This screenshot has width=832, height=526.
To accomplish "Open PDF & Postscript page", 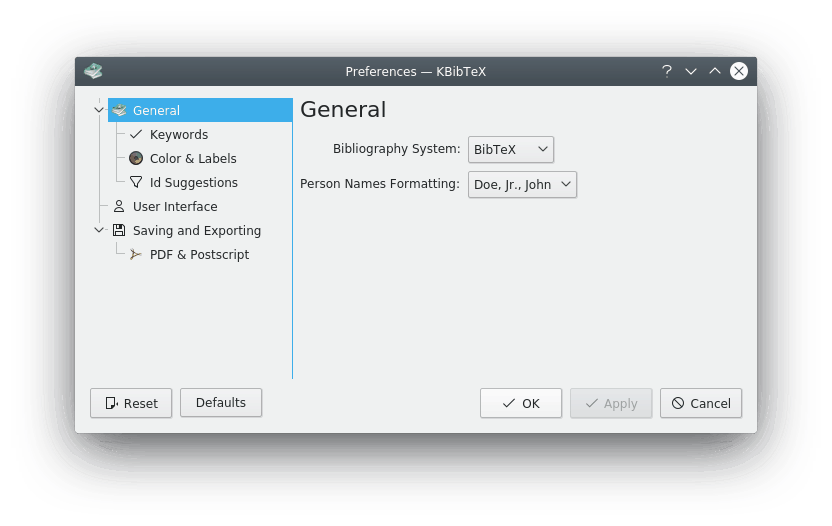I will click(200, 254).
